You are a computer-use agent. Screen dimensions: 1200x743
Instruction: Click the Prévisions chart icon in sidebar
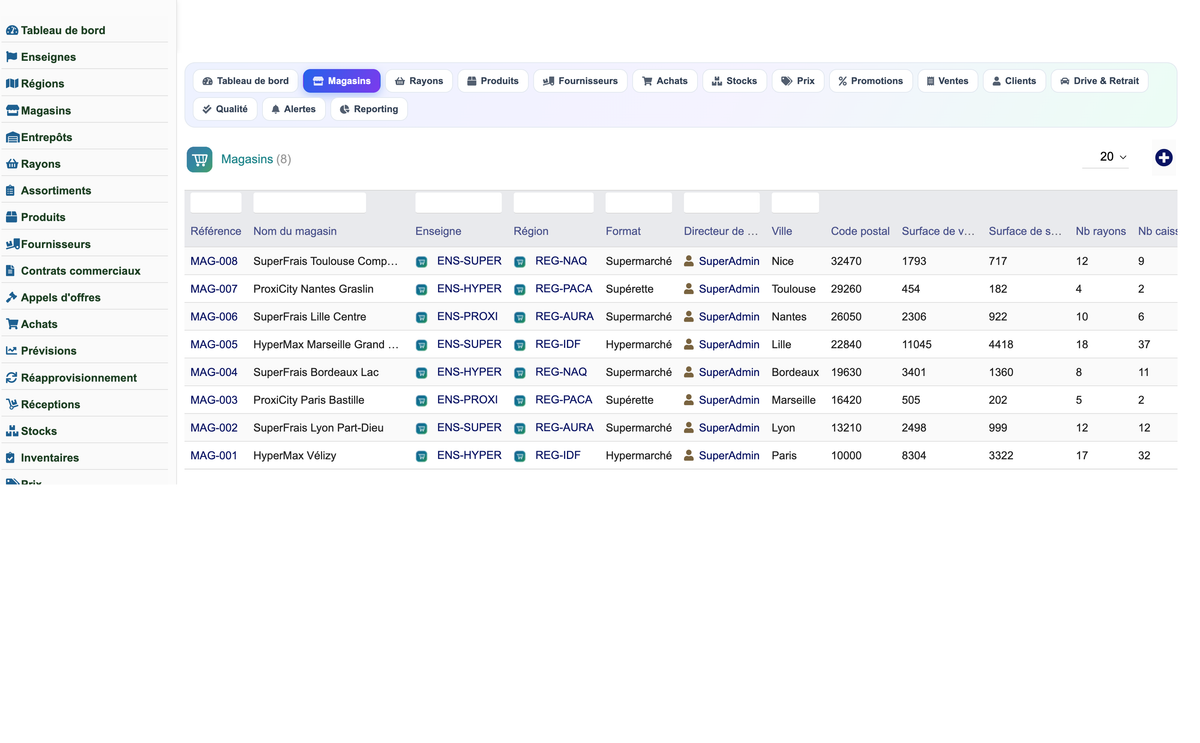pyautogui.click(x=12, y=351)
